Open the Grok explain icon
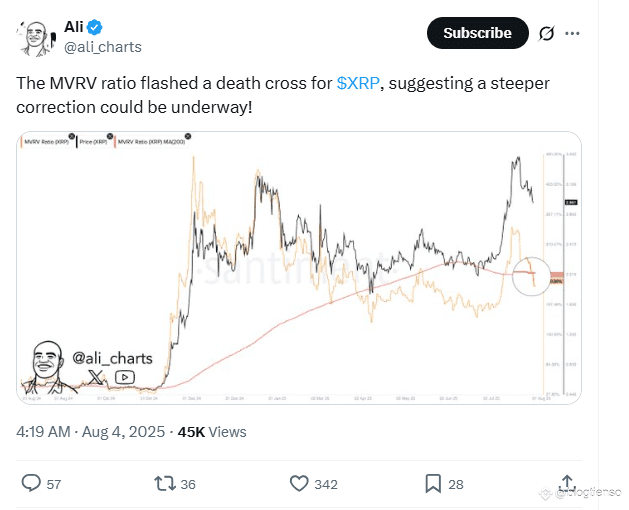The width and height of the screenshot is (629, 510). click(x=546, y=33)
